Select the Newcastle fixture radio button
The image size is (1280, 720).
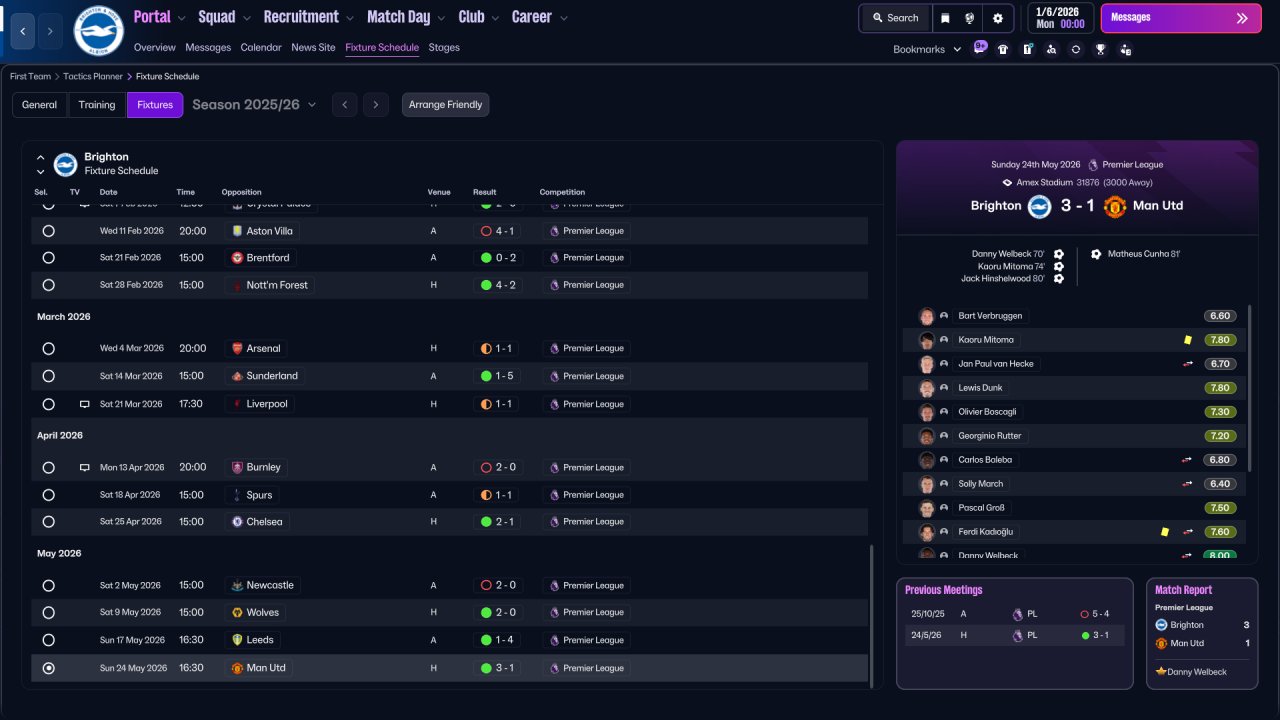pyautogui.click(x=48, y=586)
